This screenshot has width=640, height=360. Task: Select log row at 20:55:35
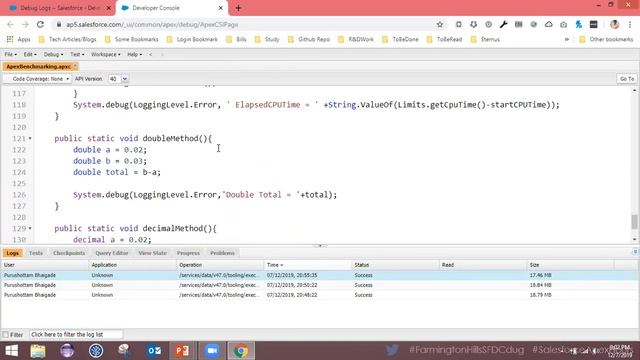click(320, 276)
